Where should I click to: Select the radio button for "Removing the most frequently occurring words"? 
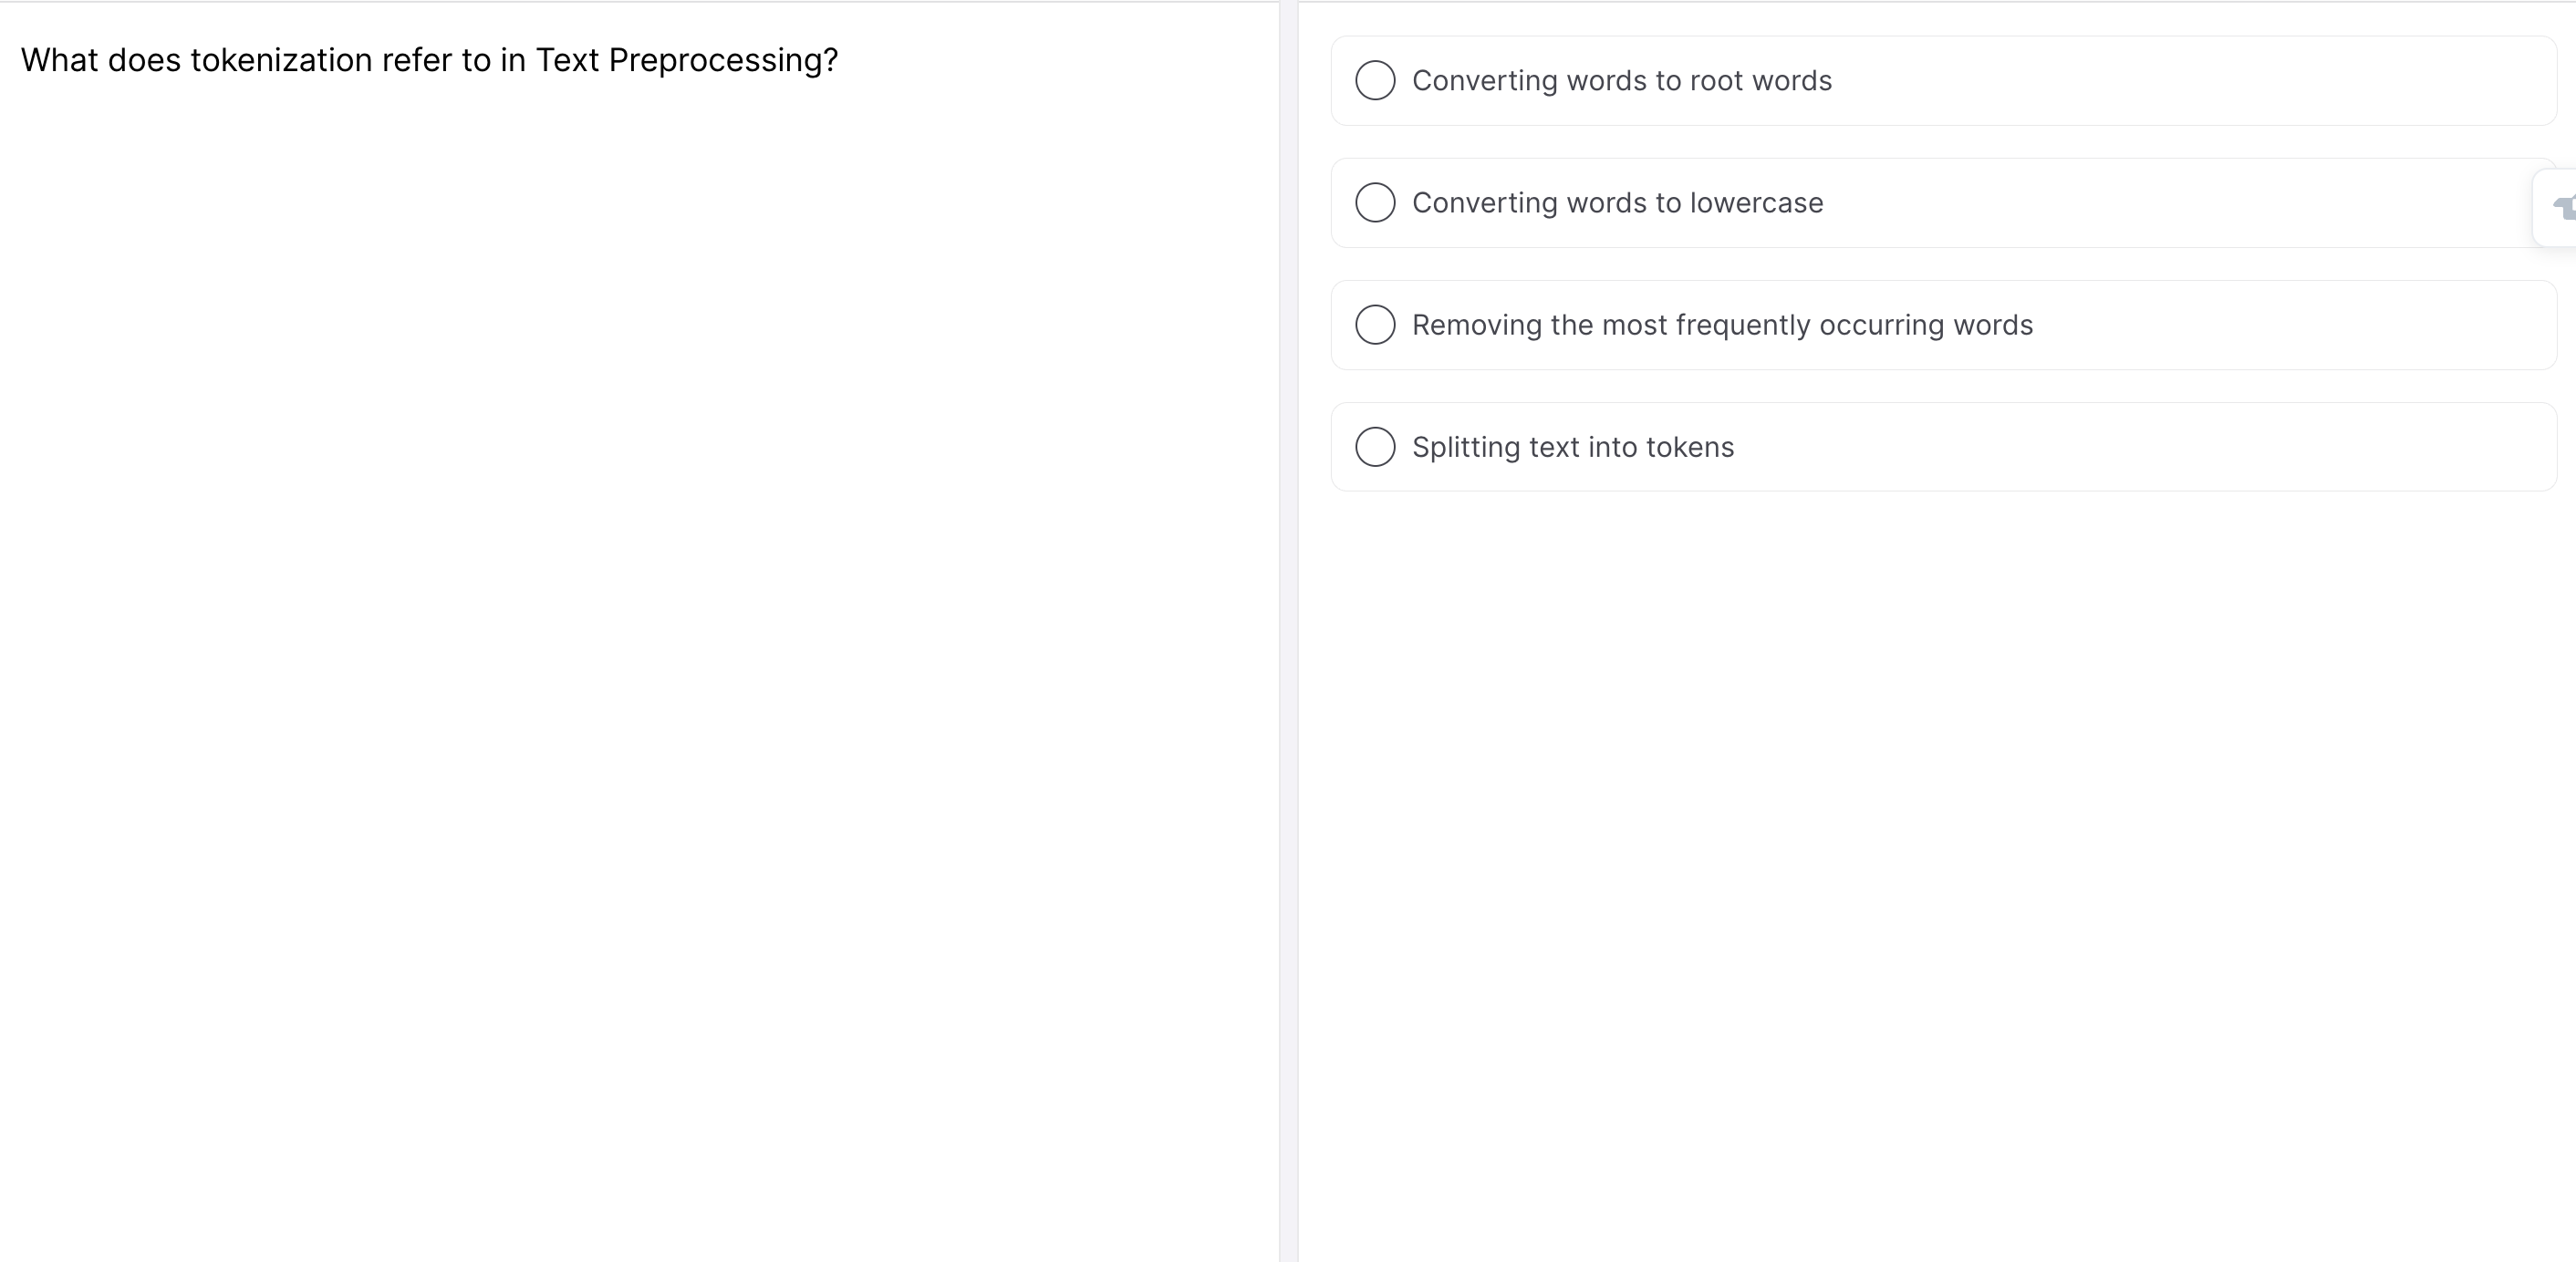(1375, 325)
